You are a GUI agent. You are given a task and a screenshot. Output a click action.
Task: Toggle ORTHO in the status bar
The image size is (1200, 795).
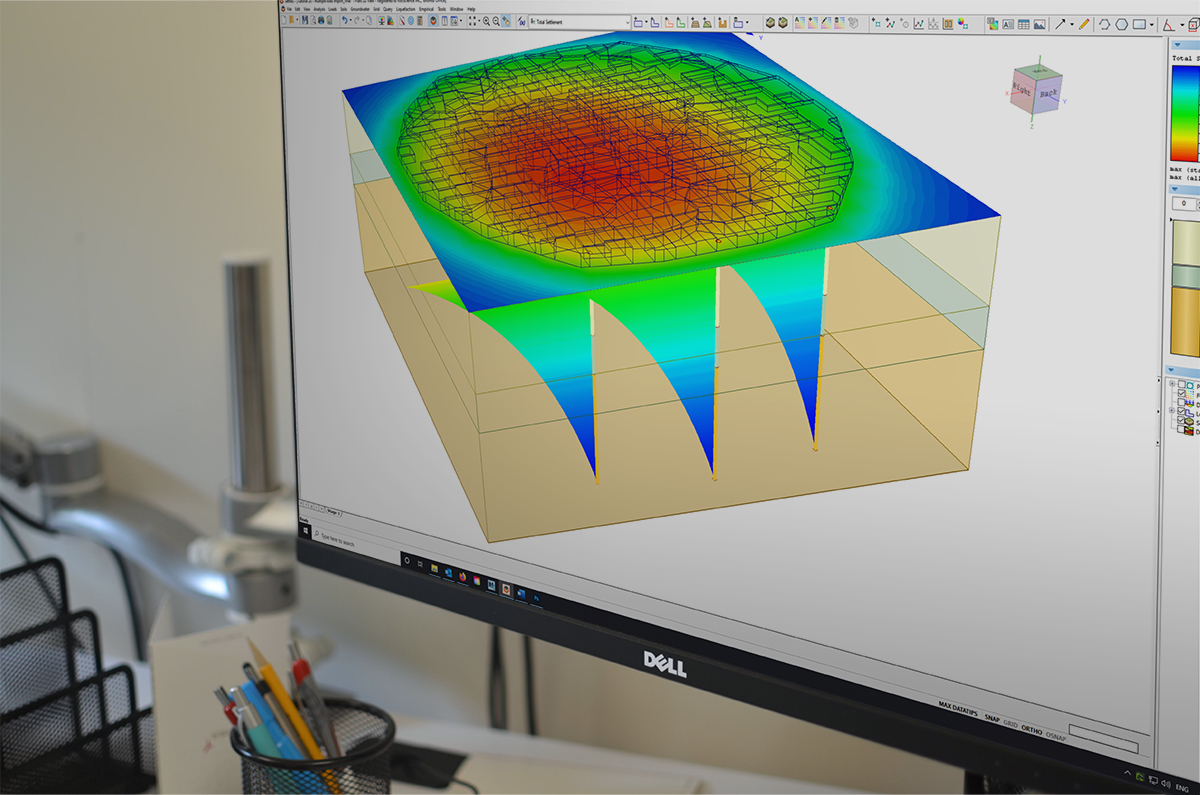click(x=1031, y=732)
